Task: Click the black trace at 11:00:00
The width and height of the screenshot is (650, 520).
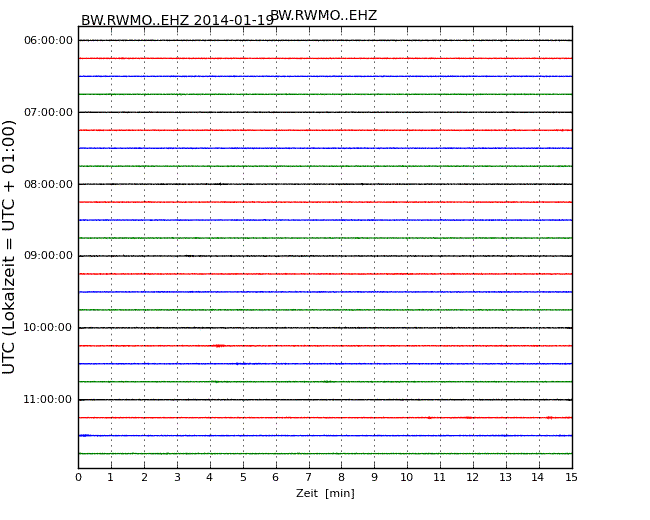Action: pyautogui.click(x=325, y=400)
